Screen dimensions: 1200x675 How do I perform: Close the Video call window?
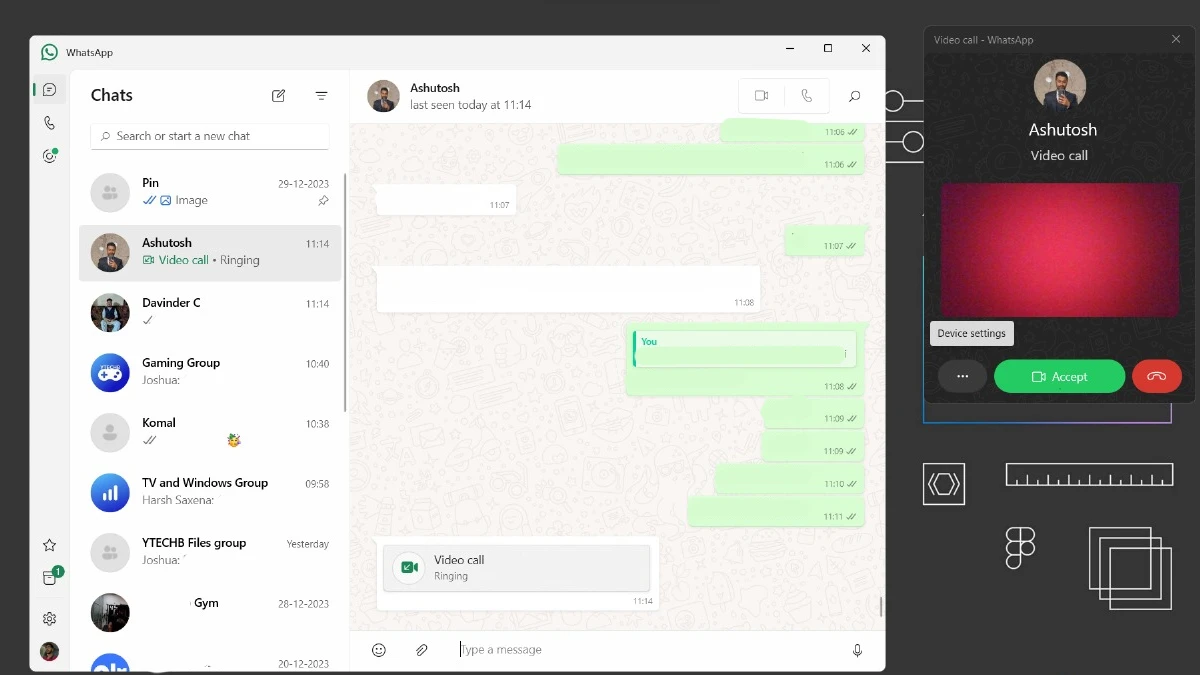pyautogui.click(x=1176, y=39)
